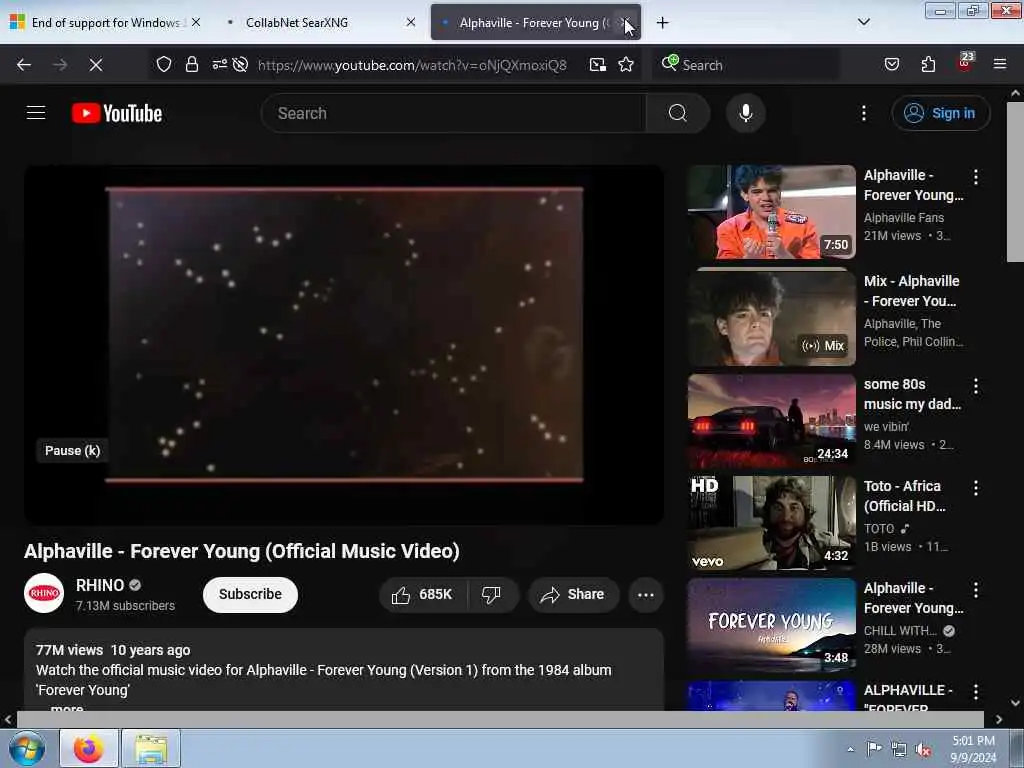Open the YouTube guide hamburger menu
The height and width of the screenshot is (768, 1024).
pyautogui.click(x=36, y=113)
